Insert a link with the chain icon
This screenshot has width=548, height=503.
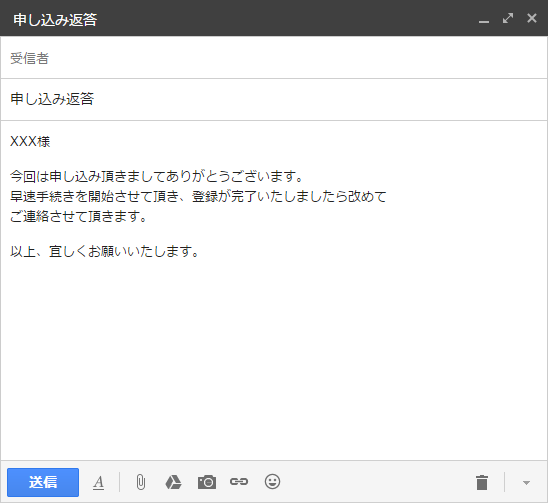pyautogui.click(x=239, y=482)
